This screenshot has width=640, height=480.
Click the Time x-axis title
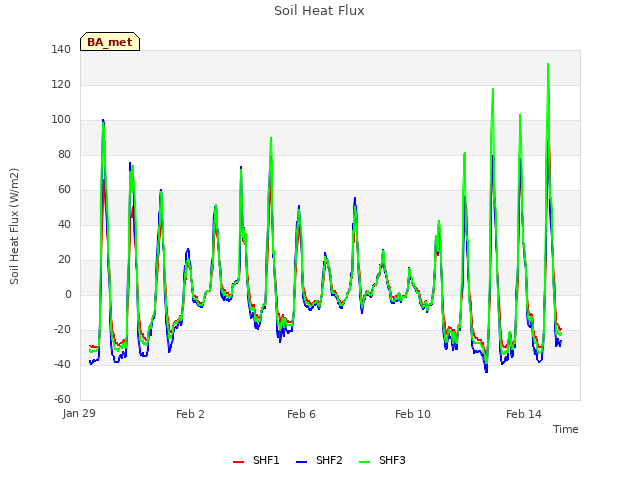point(565,429)
